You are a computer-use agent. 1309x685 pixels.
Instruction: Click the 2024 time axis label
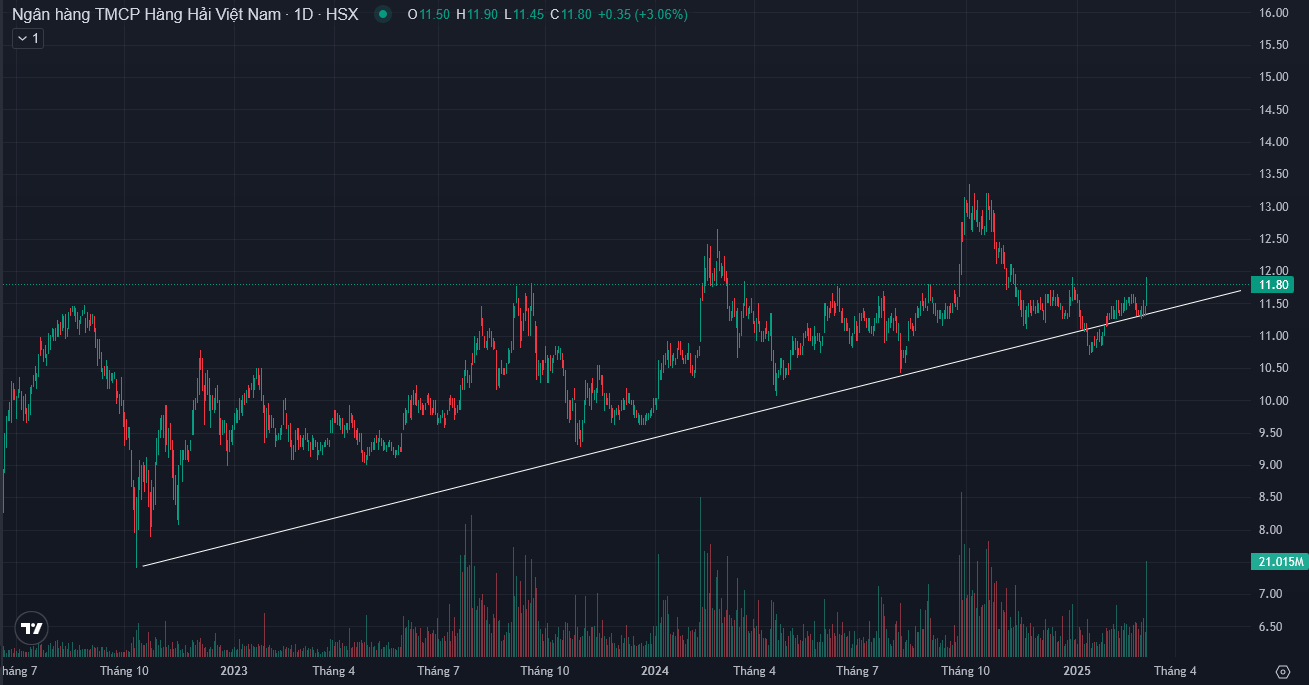[x=654, y=671]
